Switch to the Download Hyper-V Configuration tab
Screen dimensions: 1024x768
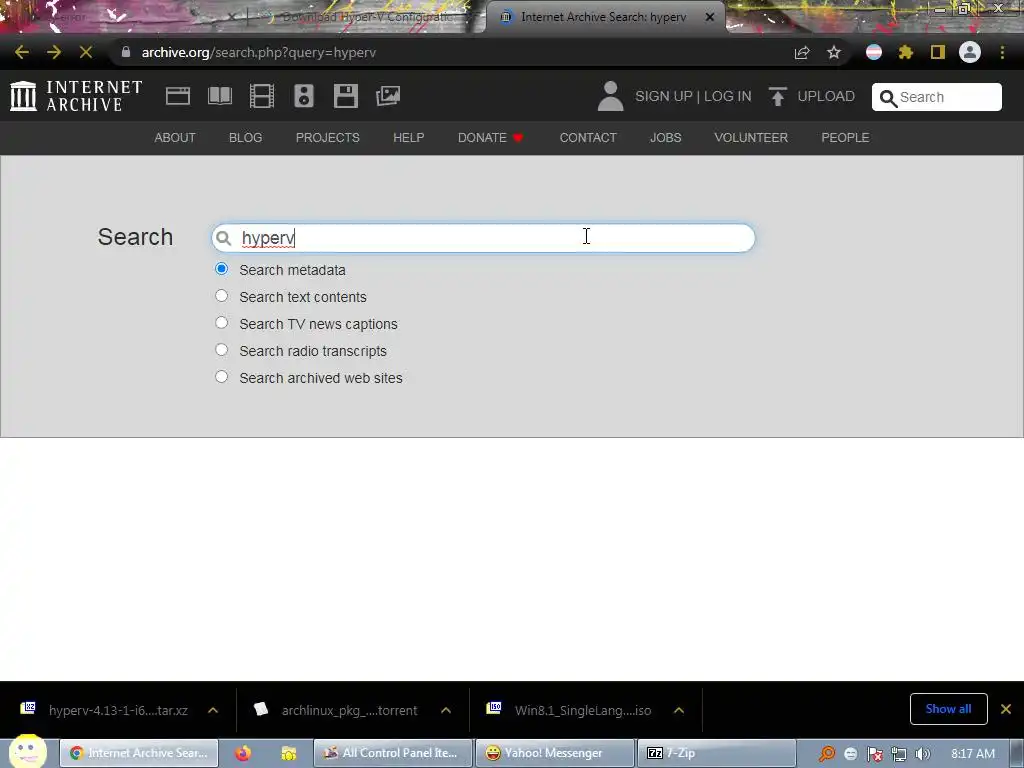point(366,17)
